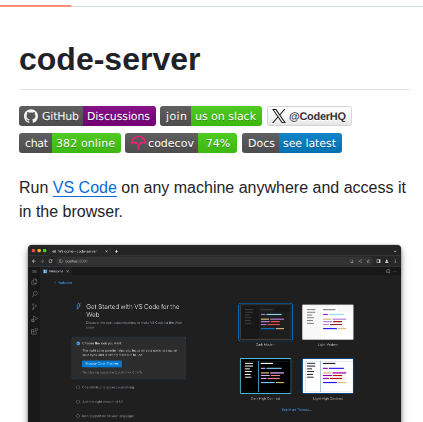Image resolution: width=423 pixels, height=422 pixels.
Task: Open the GitHub Discussions badge
Action: (87, 116)
